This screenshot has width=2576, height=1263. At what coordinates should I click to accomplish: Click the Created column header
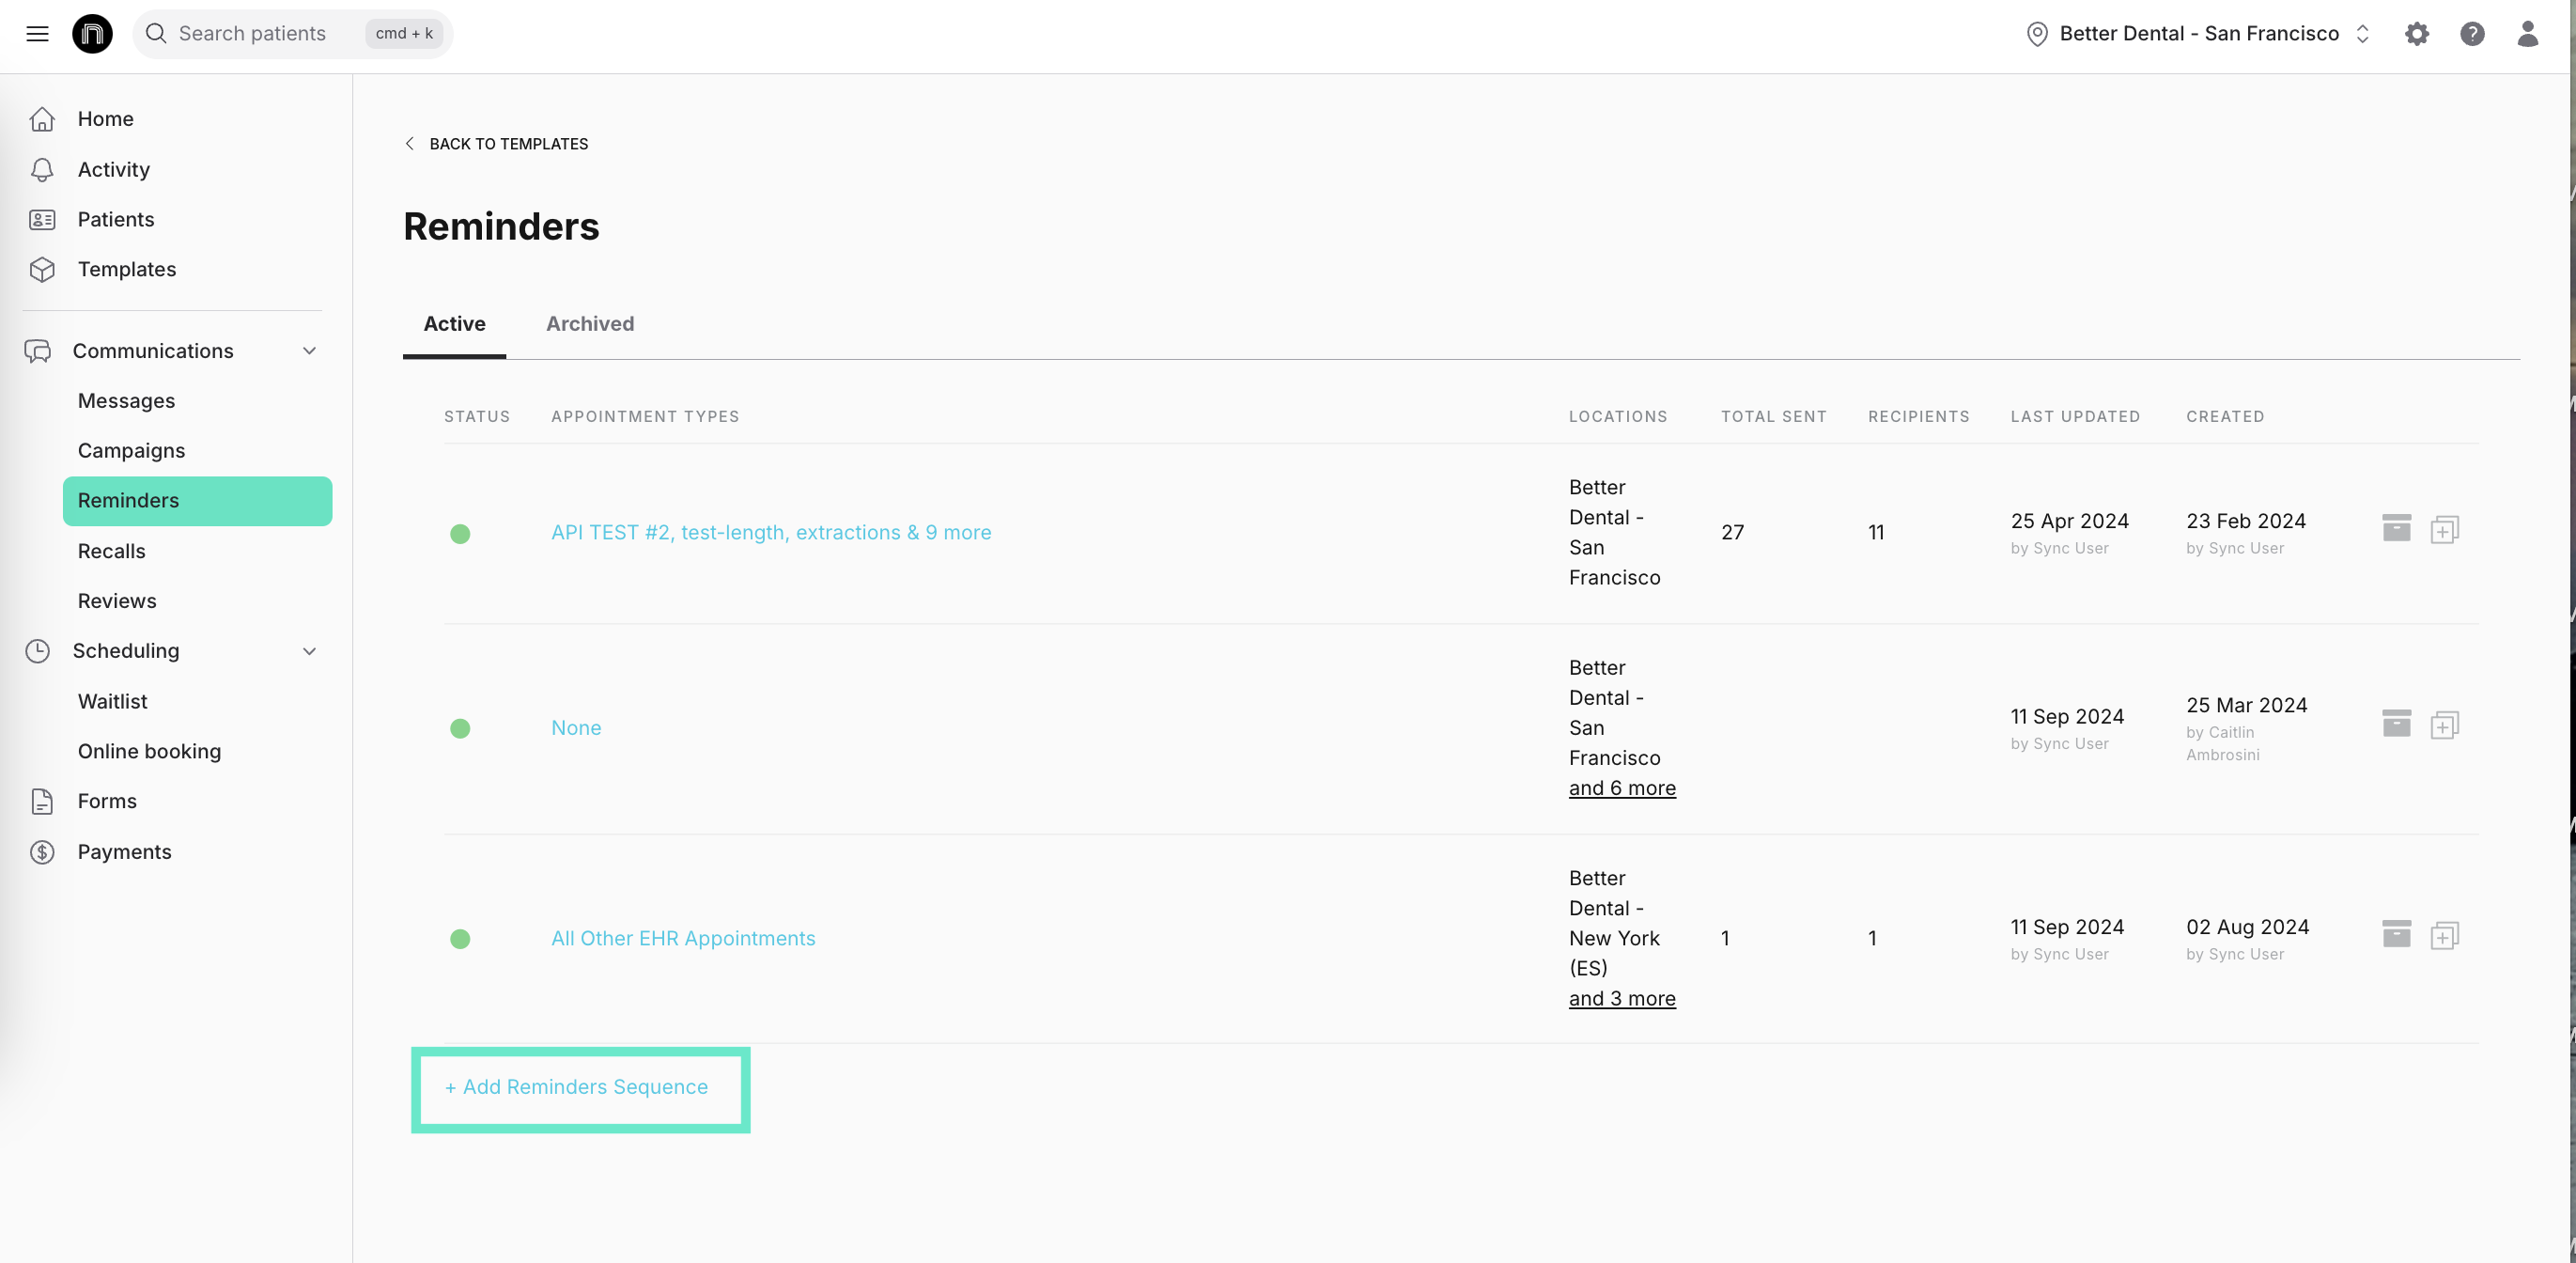2225,417
